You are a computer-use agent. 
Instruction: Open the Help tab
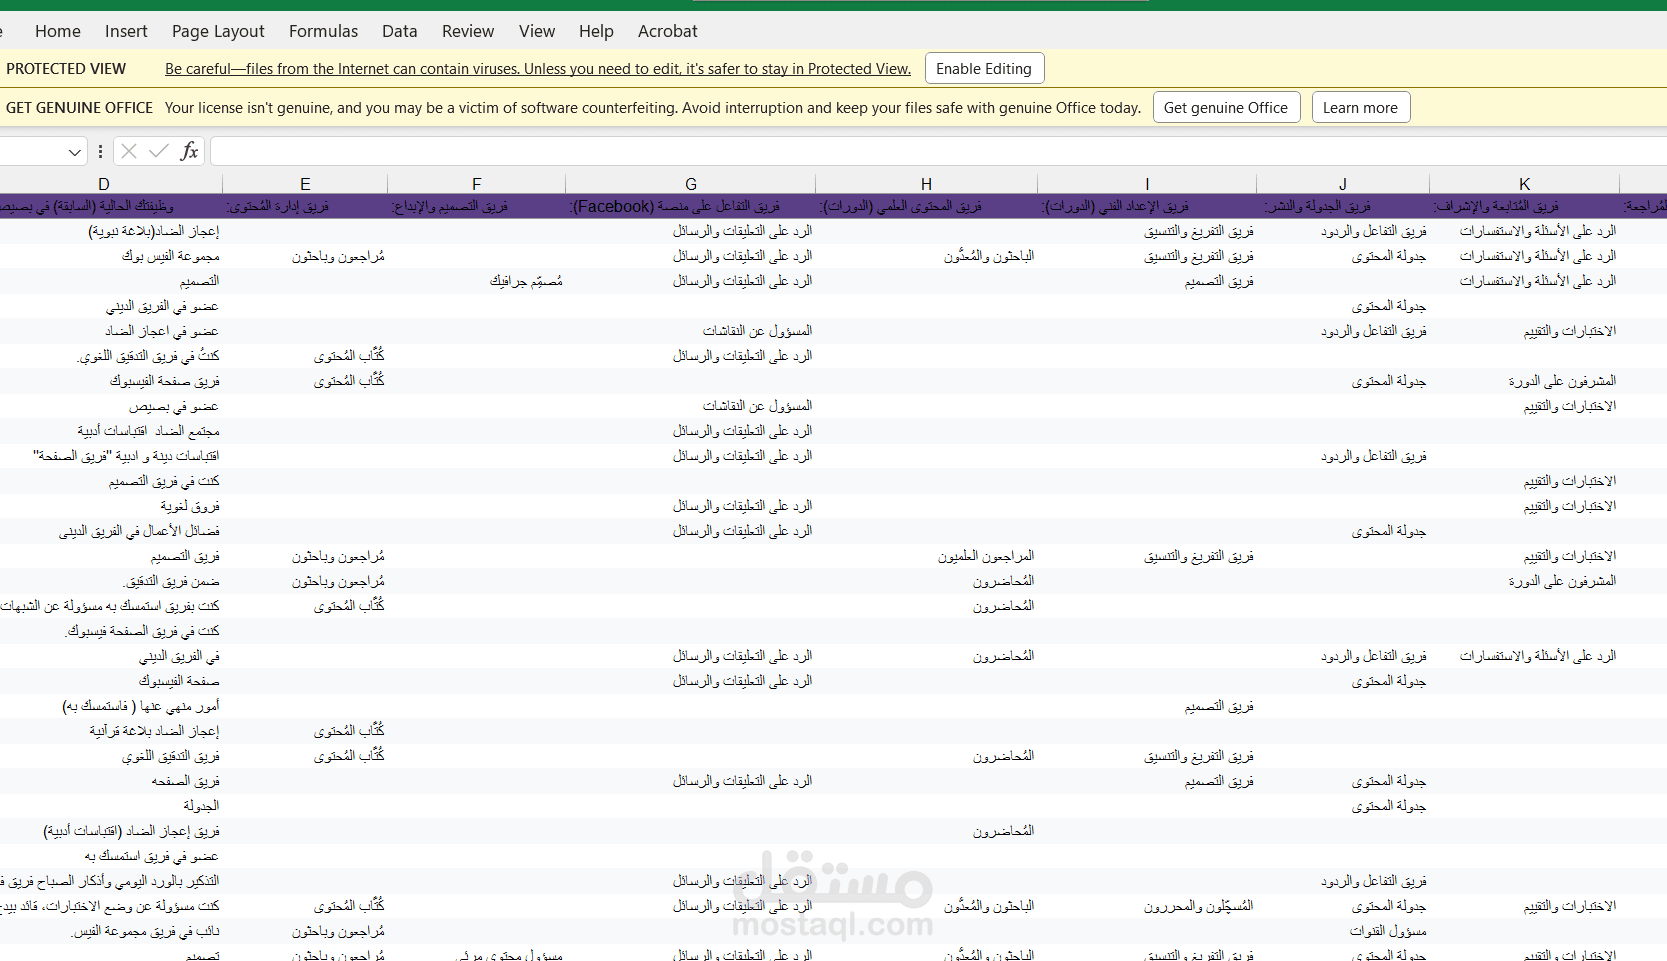click(x=596, y=31)
